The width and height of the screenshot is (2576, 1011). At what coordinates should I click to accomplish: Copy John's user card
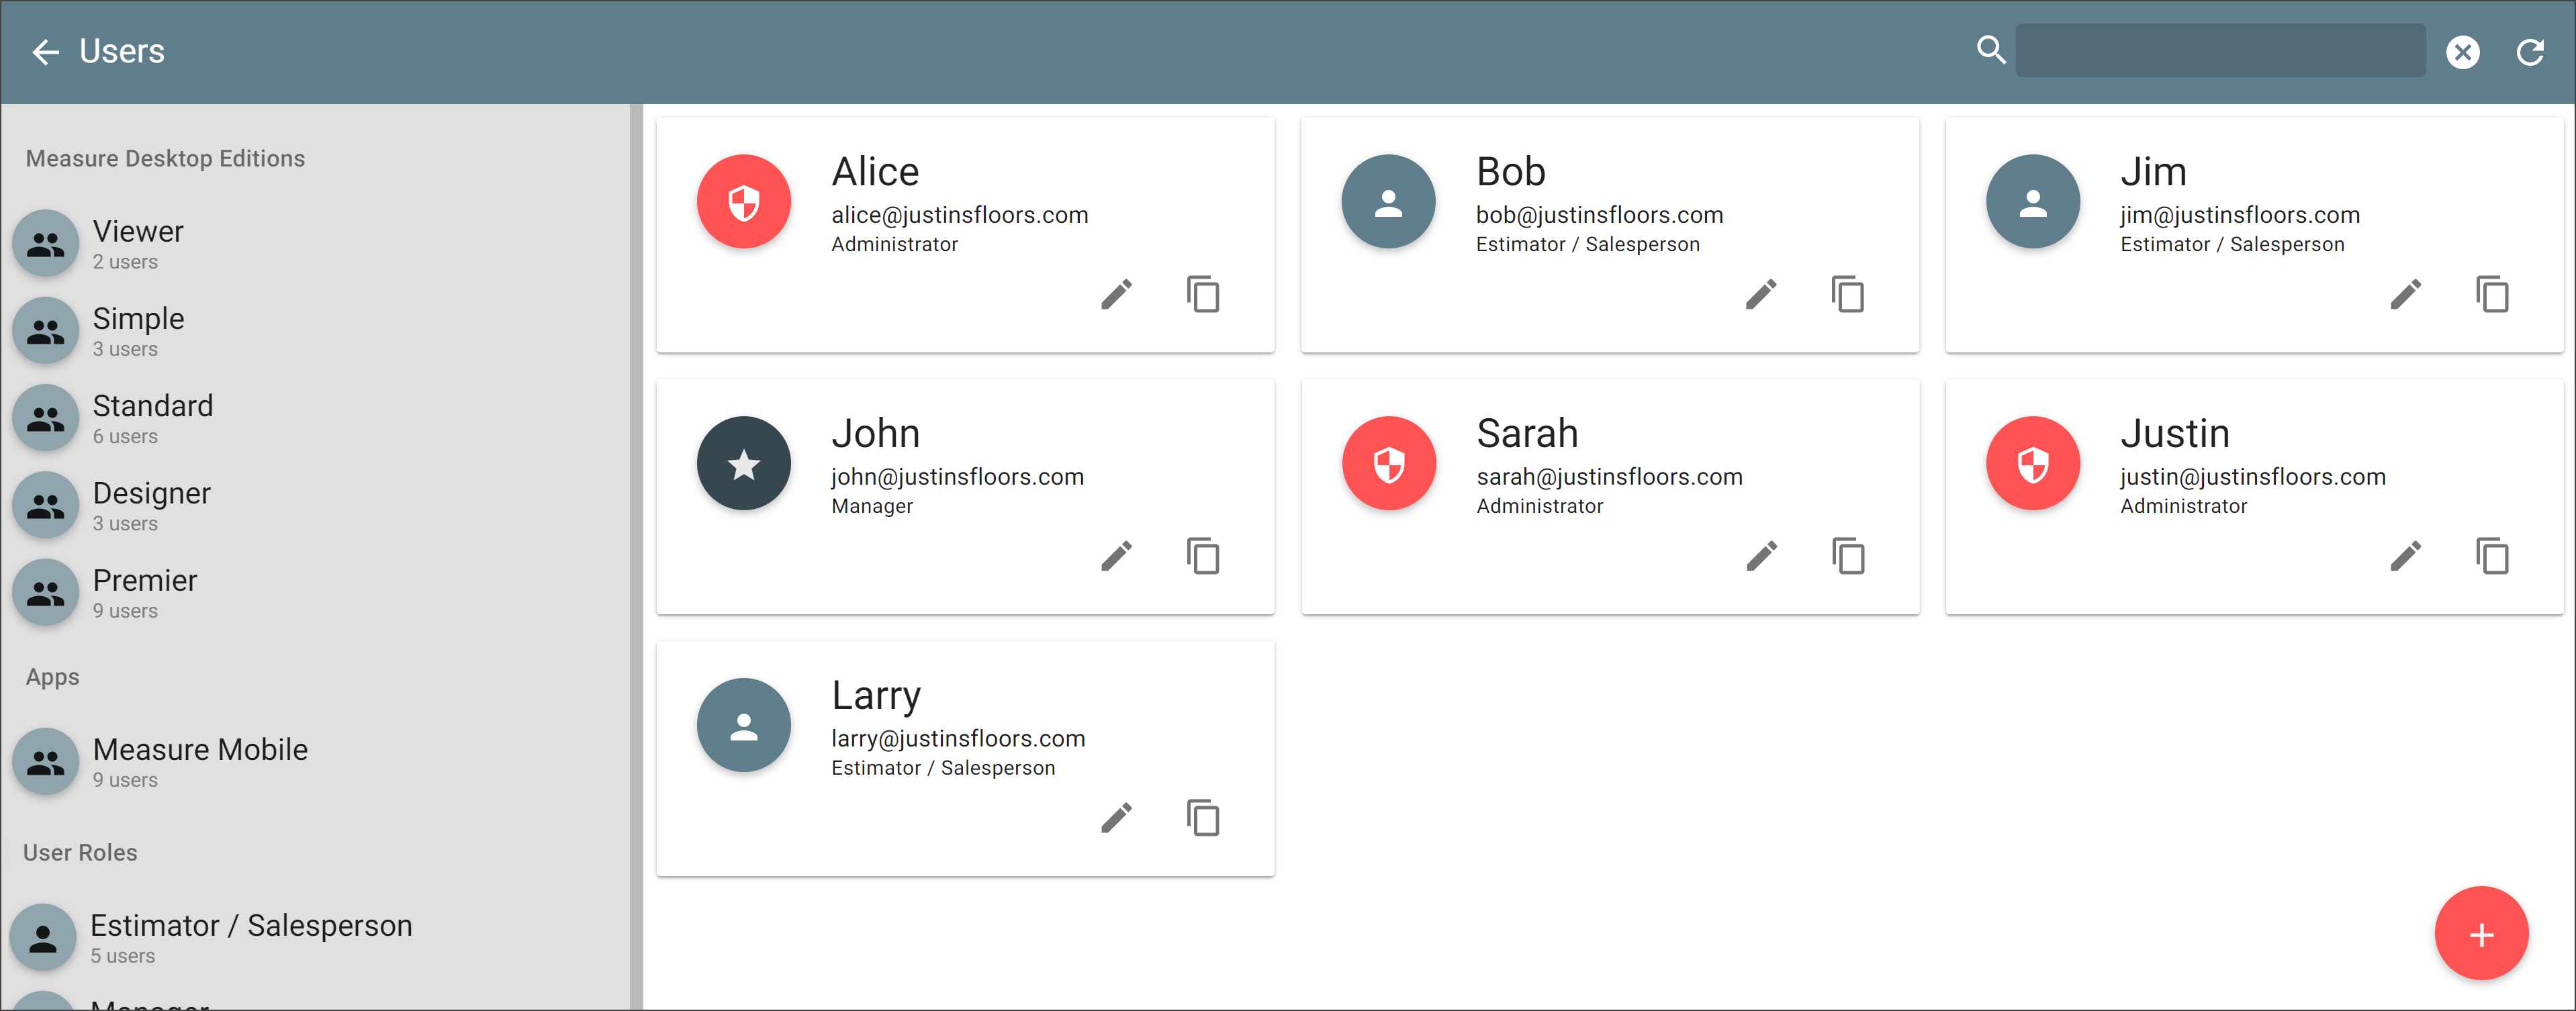1203,556
